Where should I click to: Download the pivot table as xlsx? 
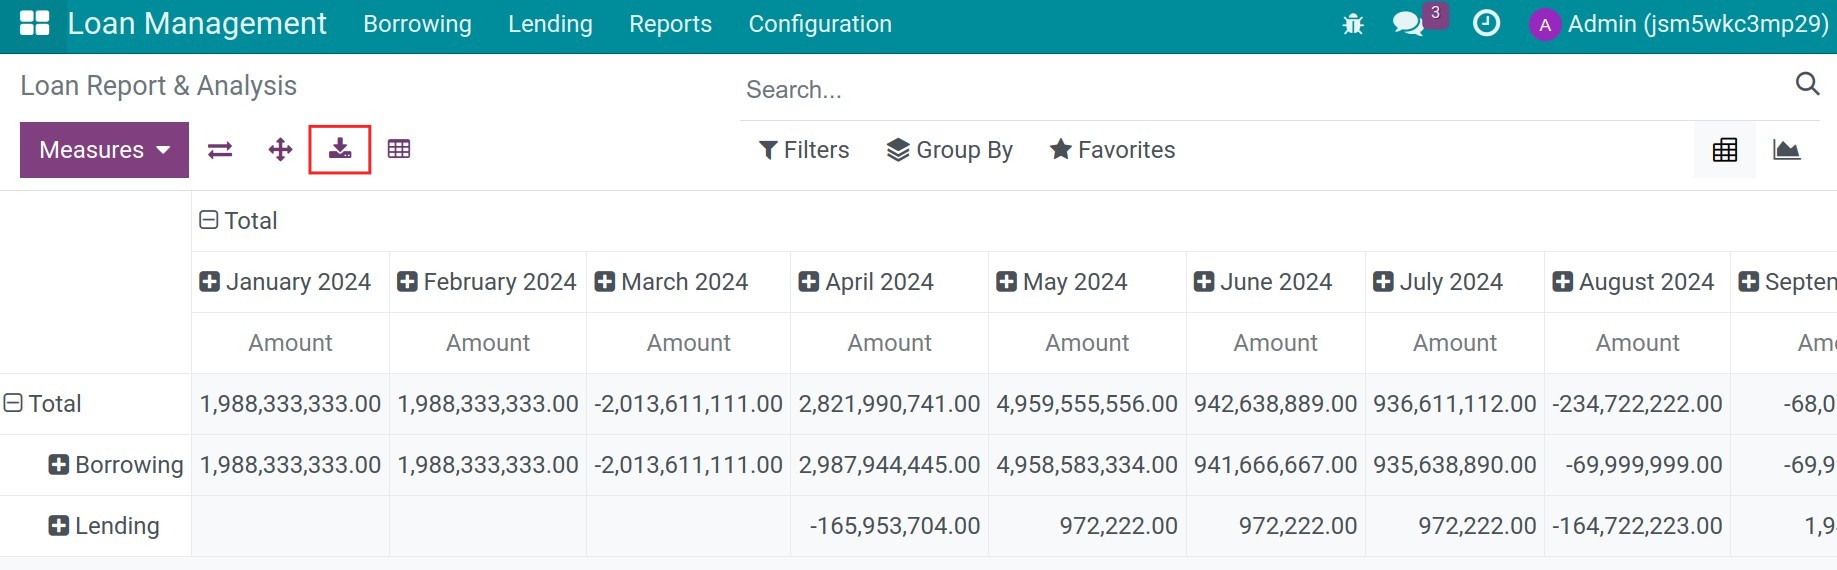click(340, 149)
